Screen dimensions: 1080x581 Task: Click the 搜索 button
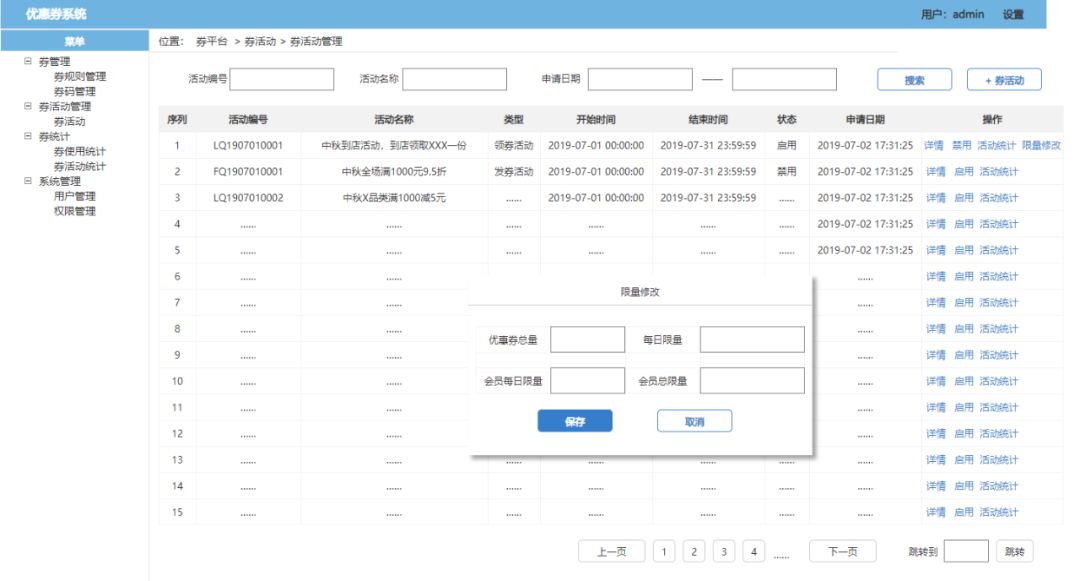(915, 78)
